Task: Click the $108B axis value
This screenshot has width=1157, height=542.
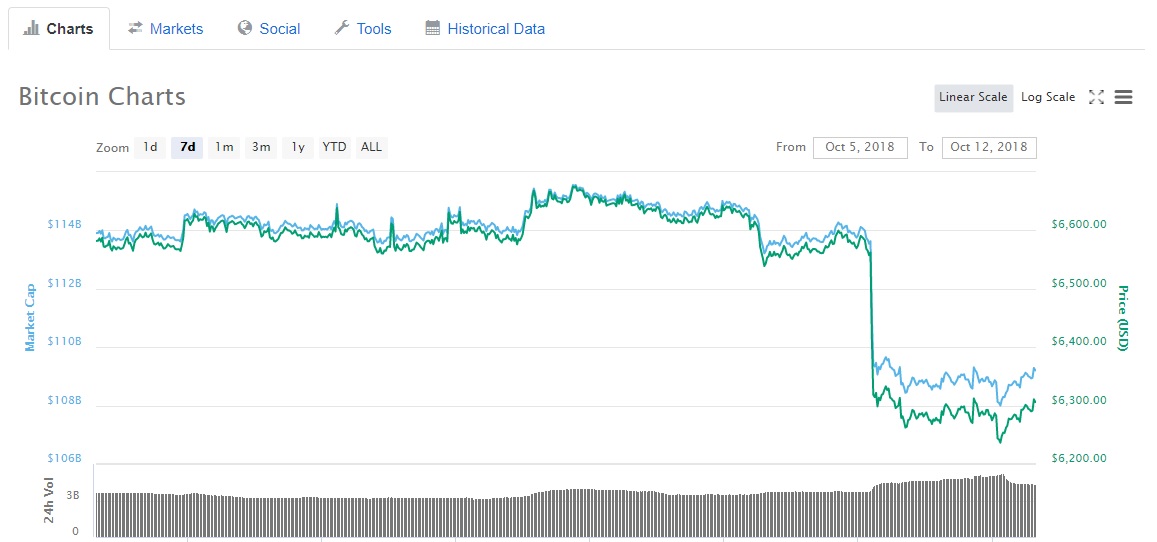Action: click(x=64, y=400)
